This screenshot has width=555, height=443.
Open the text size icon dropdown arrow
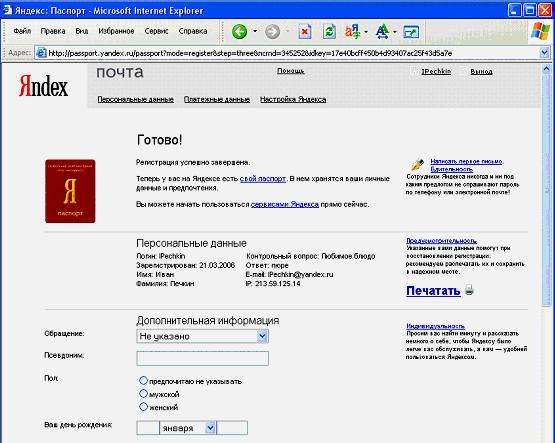coord(395,32)
